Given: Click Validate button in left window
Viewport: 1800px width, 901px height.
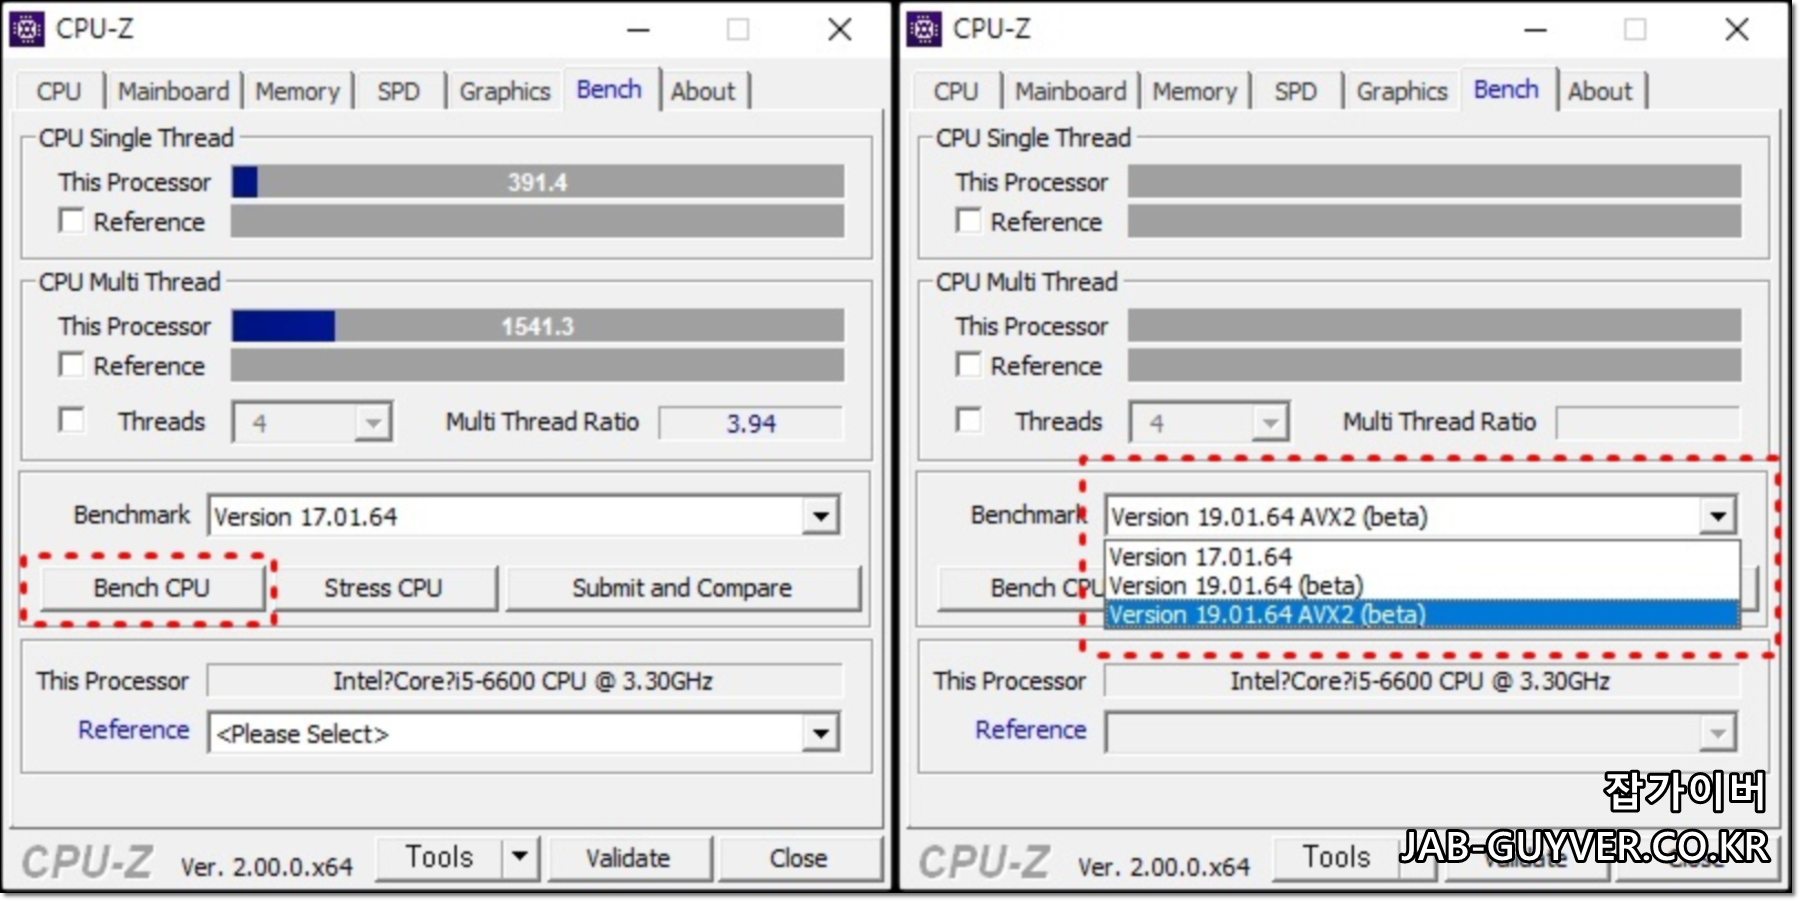Looking at the screenshot, I should click(628, 858).
